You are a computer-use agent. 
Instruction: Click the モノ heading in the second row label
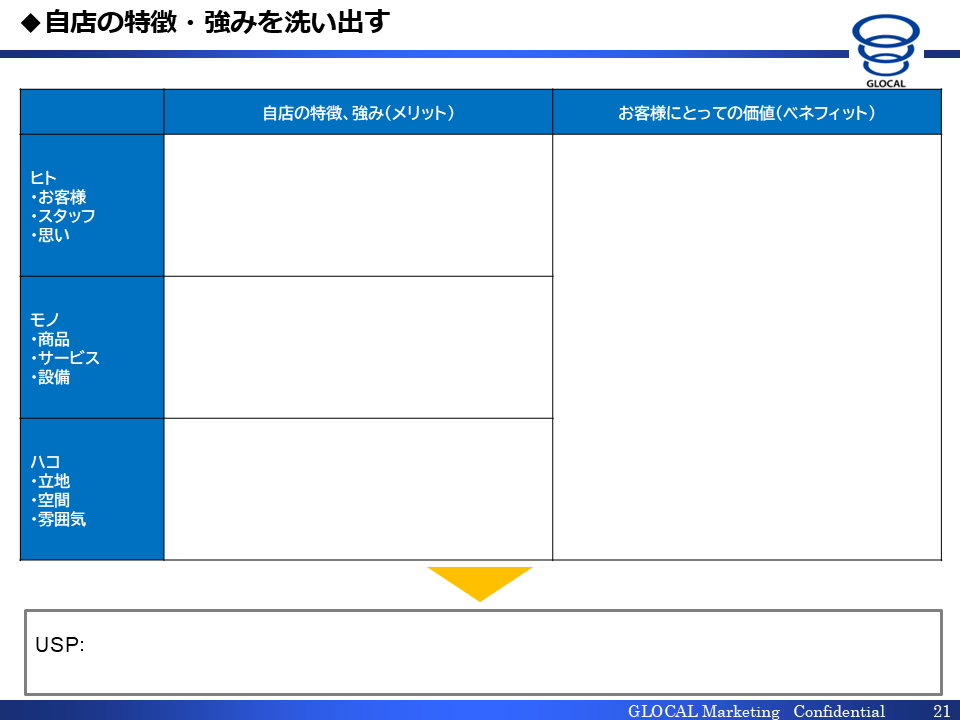(44, 320)
